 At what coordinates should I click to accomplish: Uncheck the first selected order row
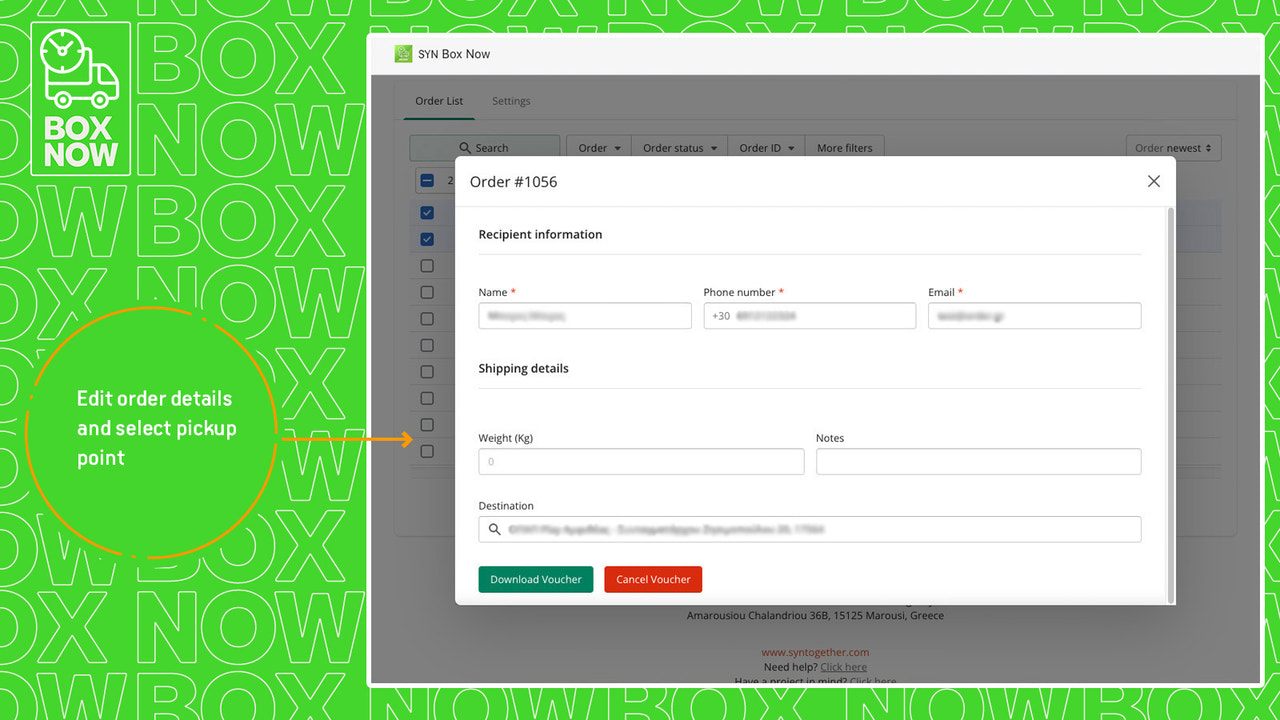pos(427,212)
